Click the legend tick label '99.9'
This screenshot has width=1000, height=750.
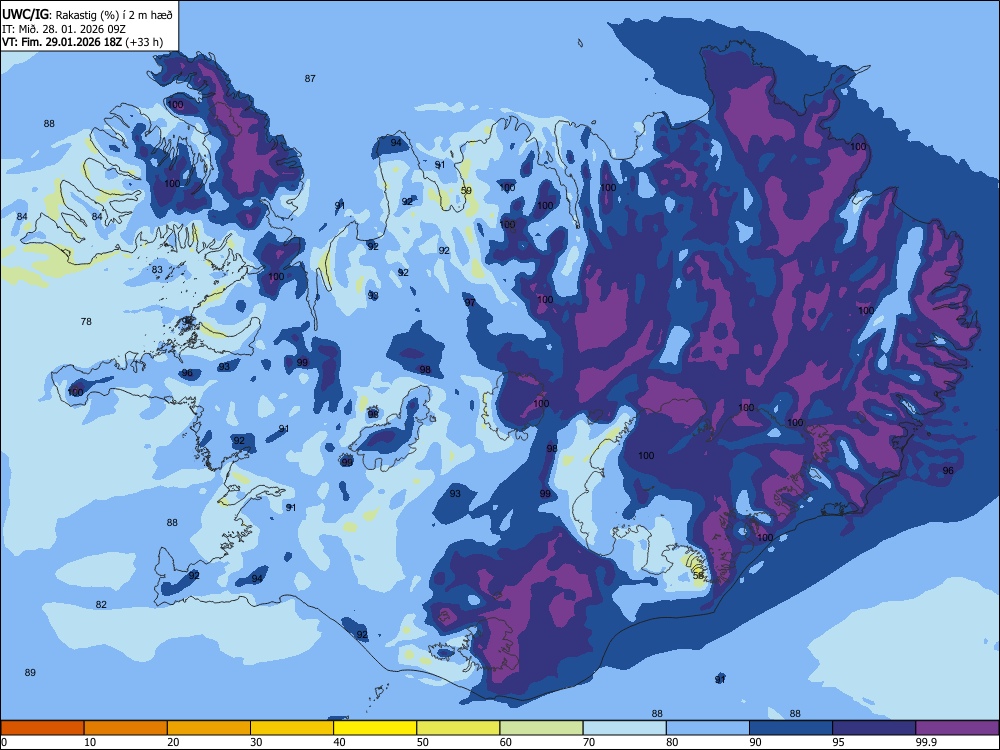[925, 742]
